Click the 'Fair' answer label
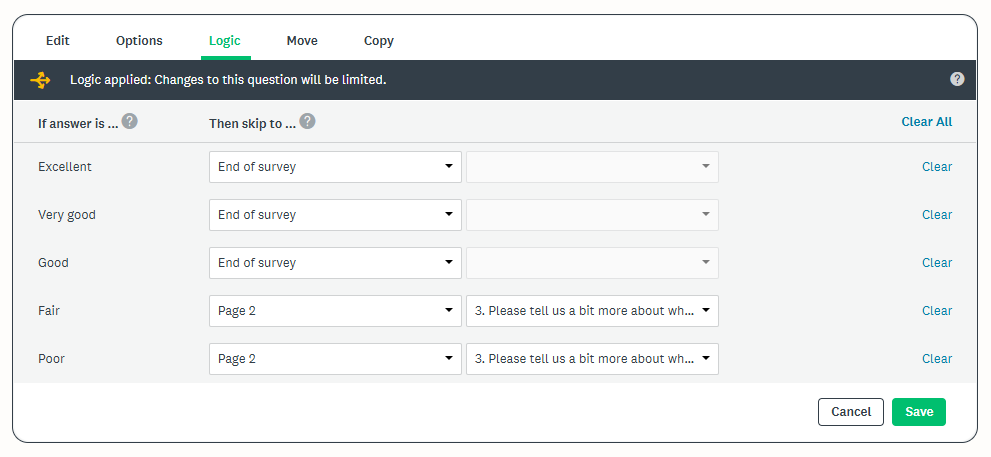991x457 pixels. [49, 311]
